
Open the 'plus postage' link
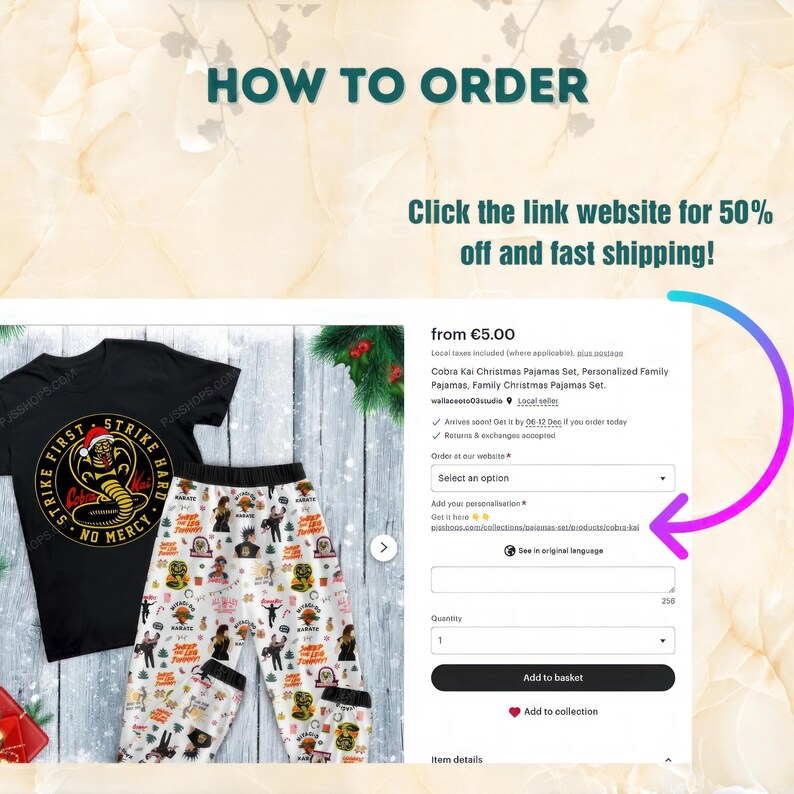pyautogui.click(x=600, y=353)
